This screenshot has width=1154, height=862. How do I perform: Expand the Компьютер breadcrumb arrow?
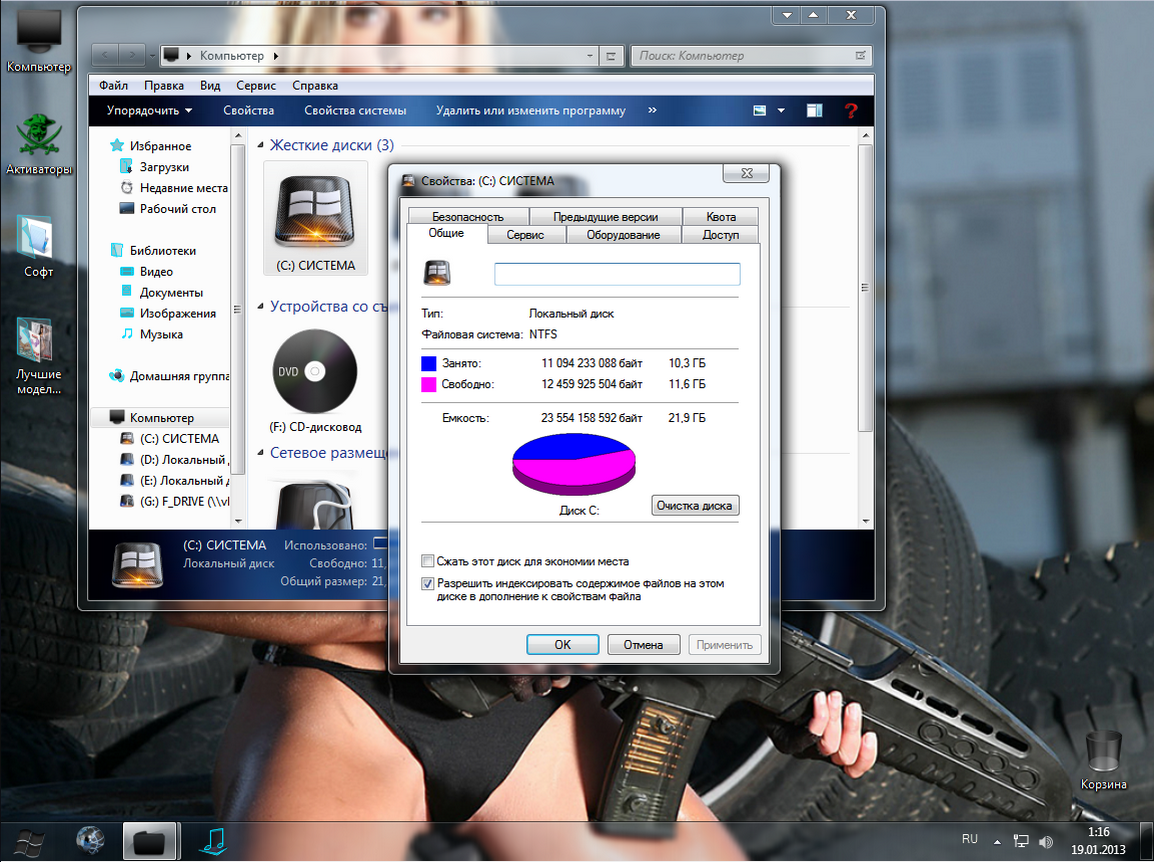(x=276, y=56)
